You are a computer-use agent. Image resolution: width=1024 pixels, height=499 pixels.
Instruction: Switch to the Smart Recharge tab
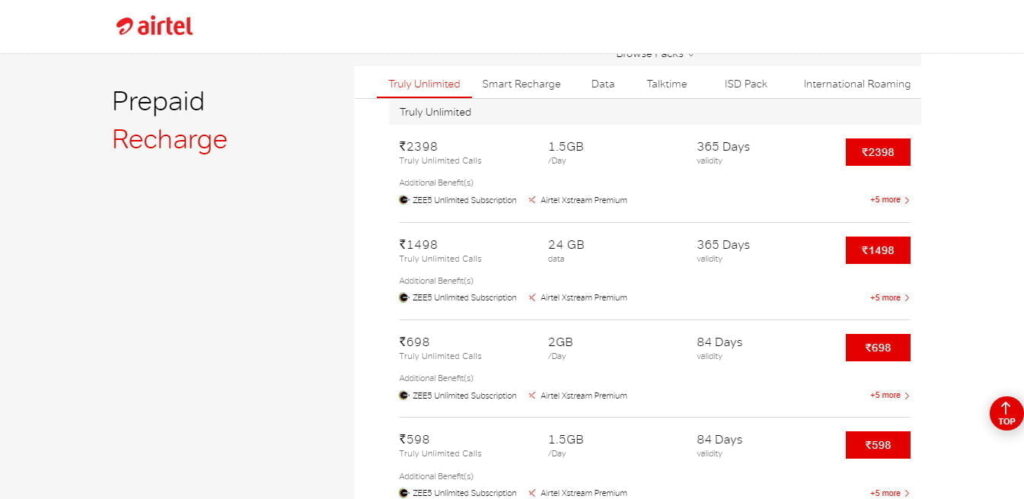[521, 84]
